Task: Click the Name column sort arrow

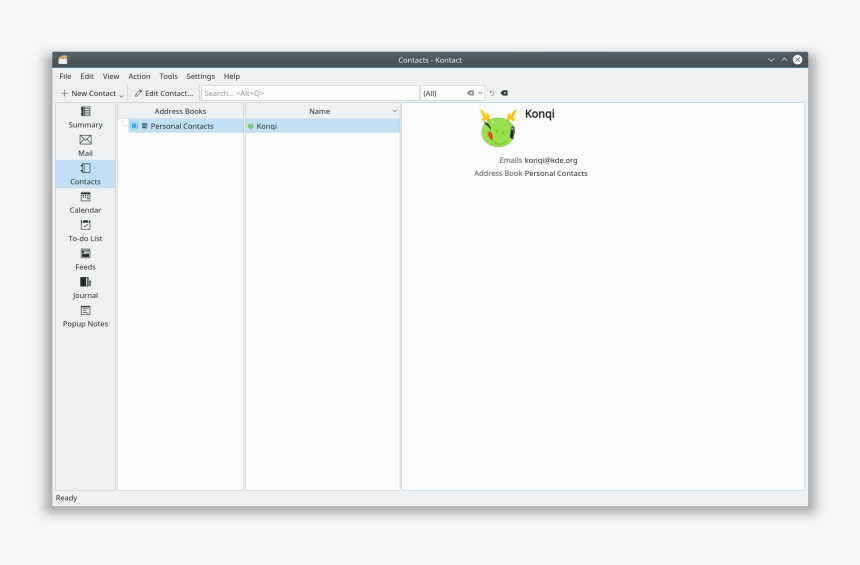Action: [394, 111]
